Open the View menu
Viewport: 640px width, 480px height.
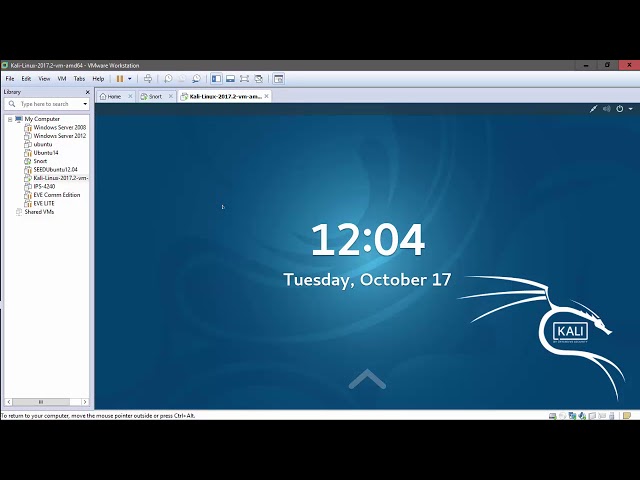click(44, 79)
